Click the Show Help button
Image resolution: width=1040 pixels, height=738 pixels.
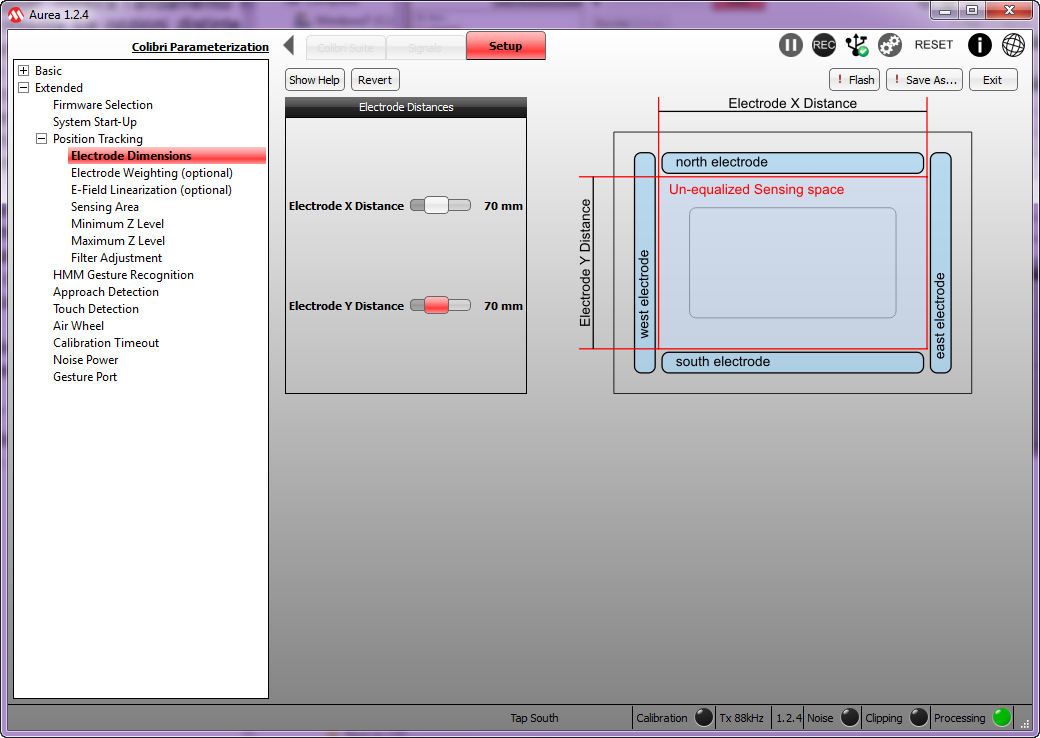click(314, 80)
